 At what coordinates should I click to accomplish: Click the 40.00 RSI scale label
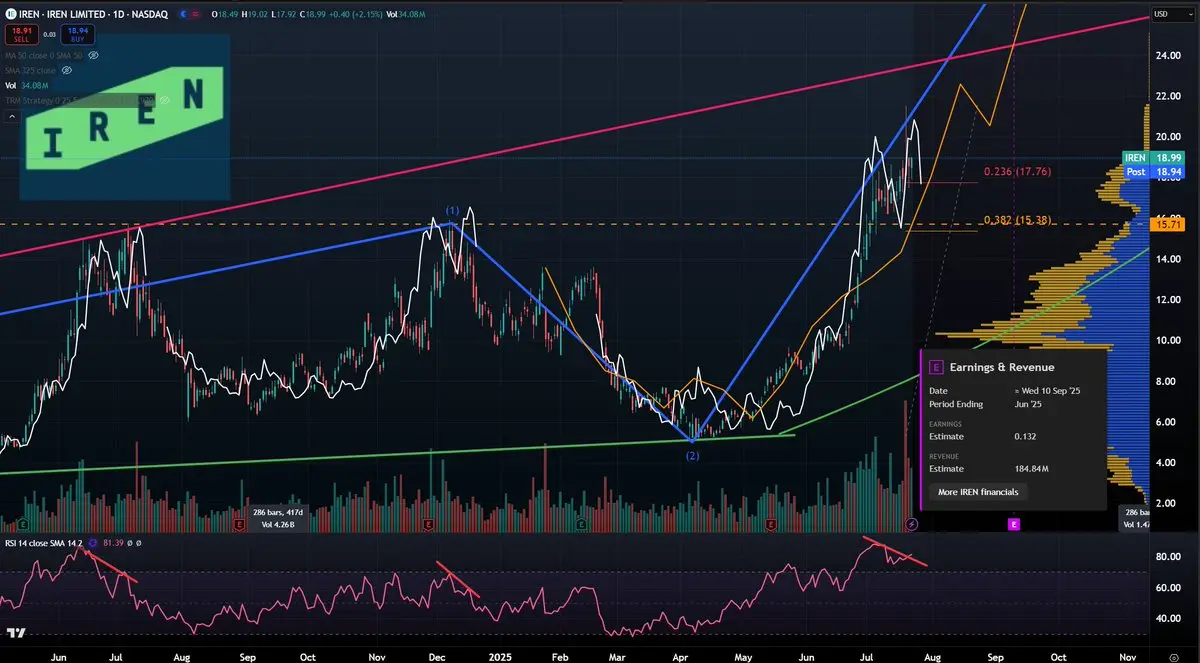[x=1168, y=618]
